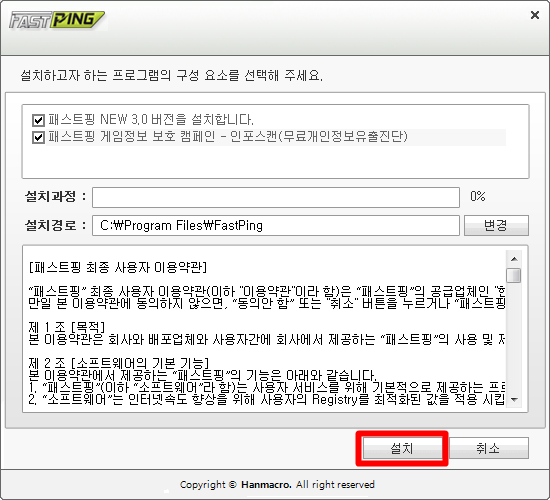Click the scroll up arrow of license text
This screenshot has width=550, height=500.
point(514,259)
